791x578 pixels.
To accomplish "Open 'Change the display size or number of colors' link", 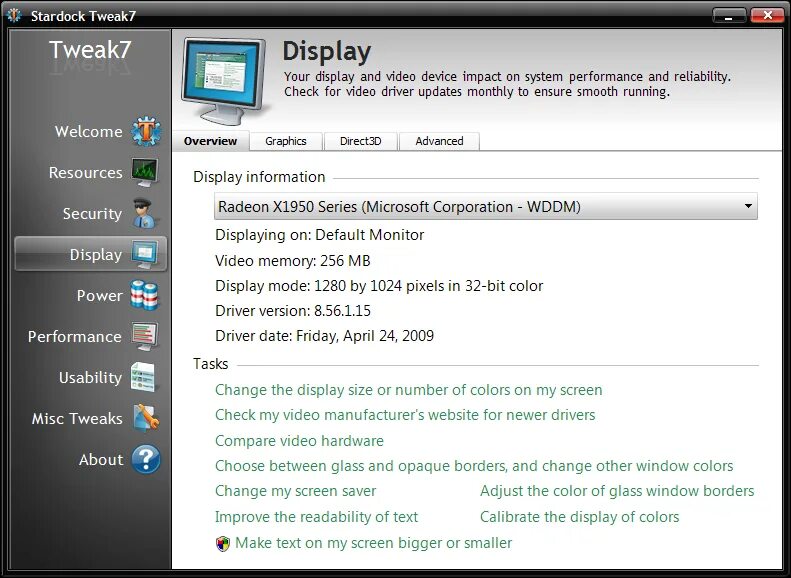I will (409, 390).
